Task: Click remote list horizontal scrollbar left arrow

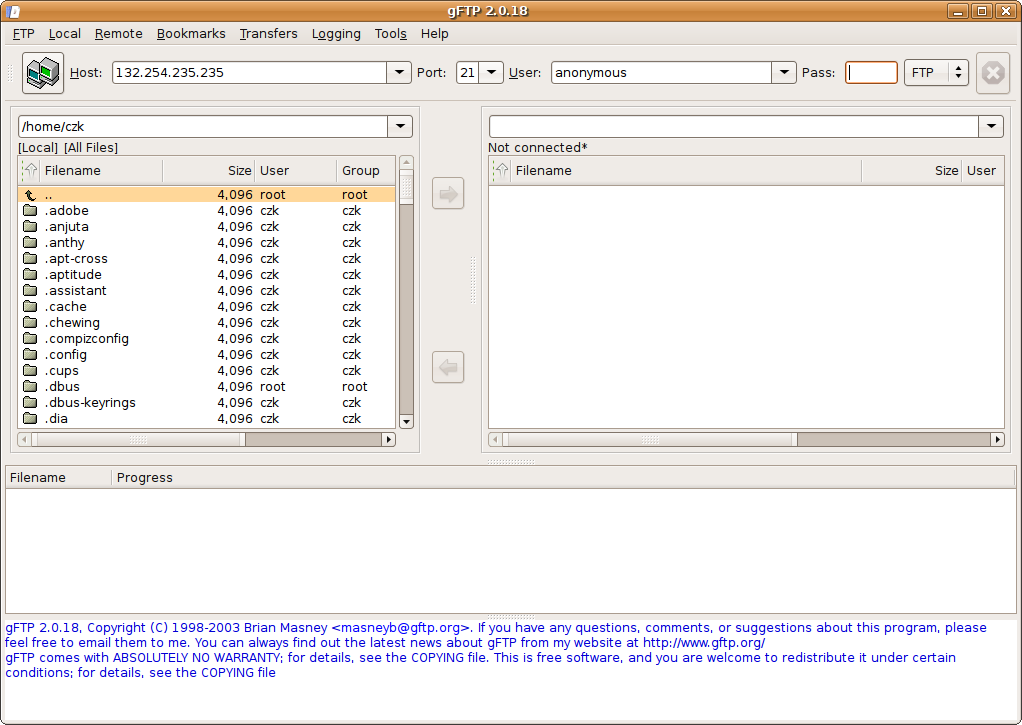Action: tap(495, 439)
